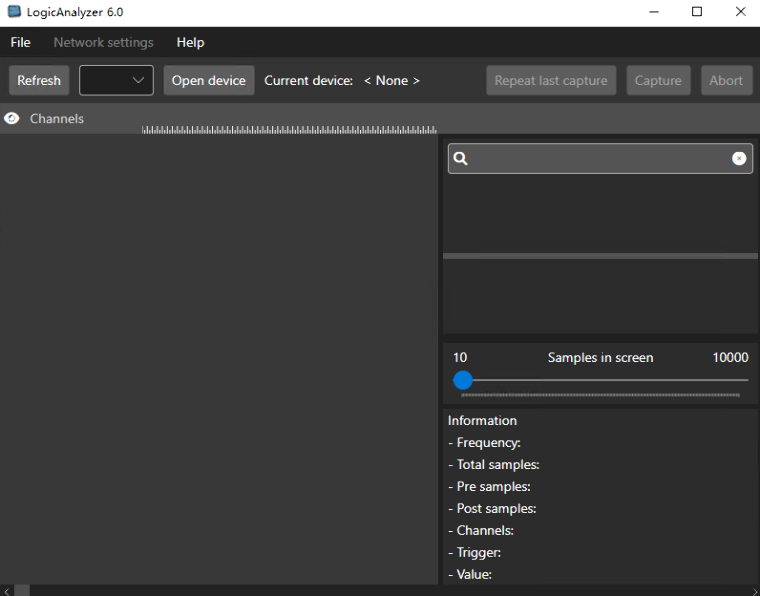Click the '10000' slider maximum label

coord(730,358)
